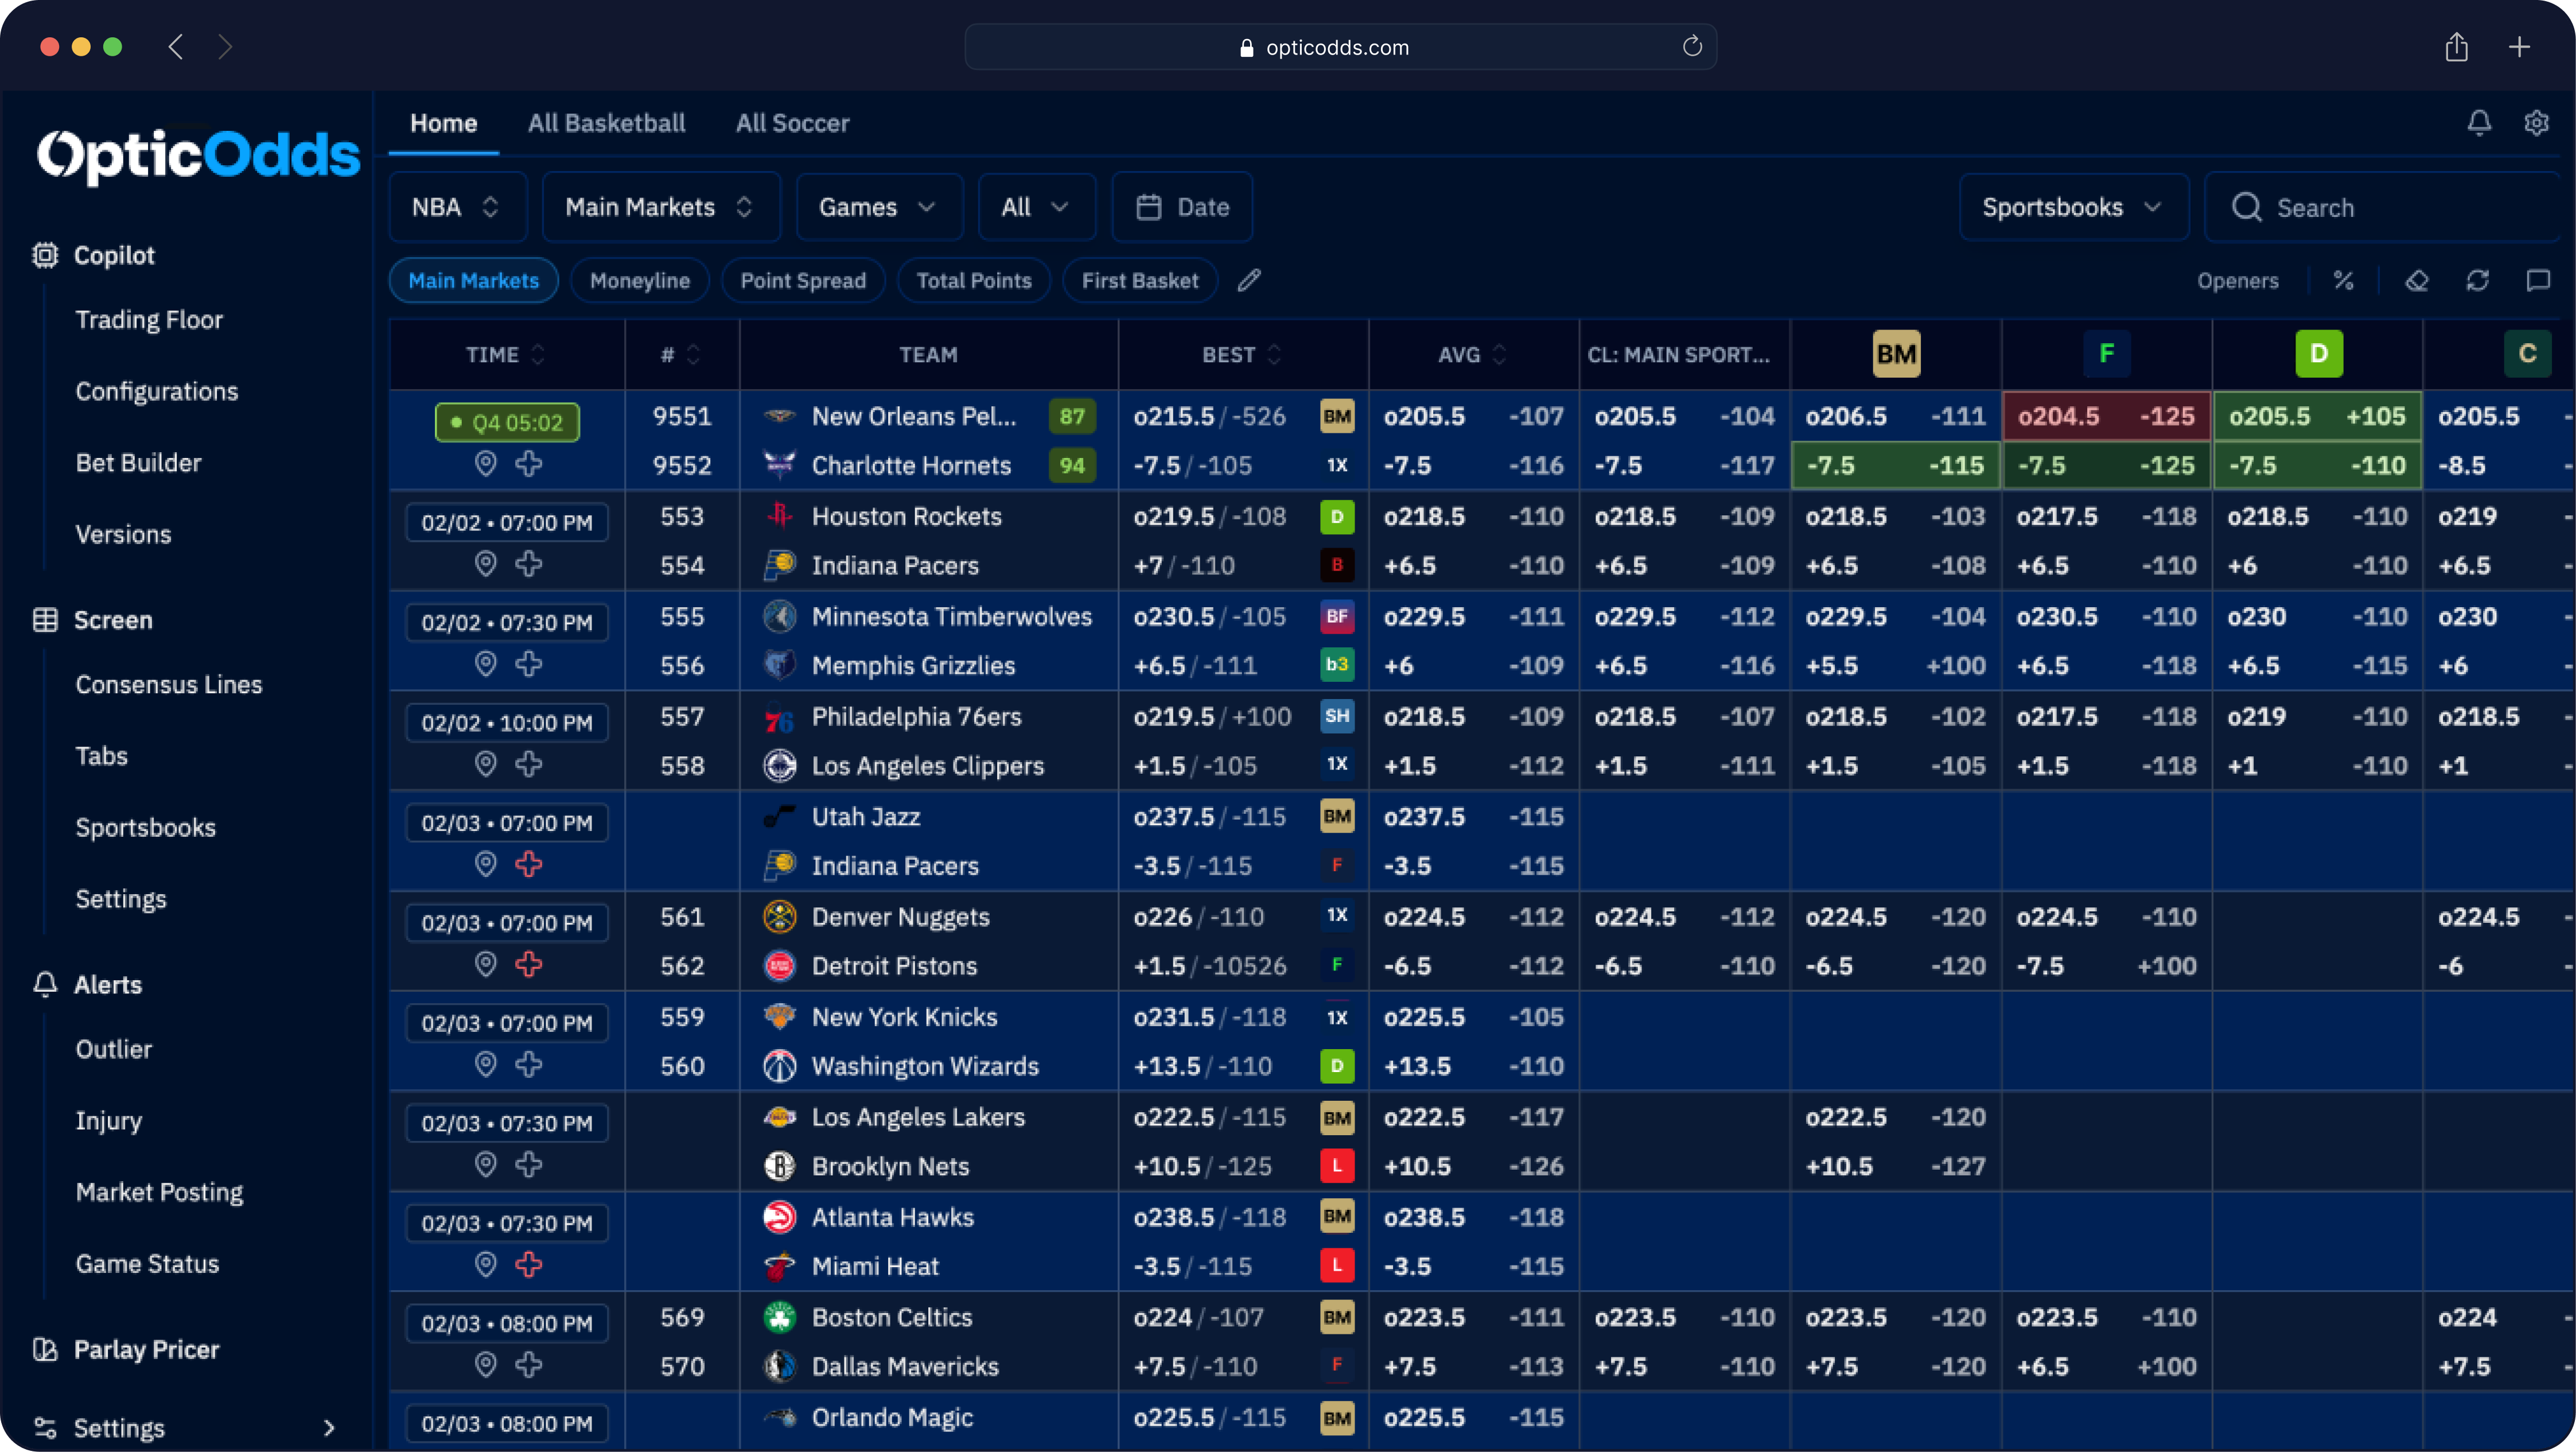Open the chat comment icon

click(2538, 281)
